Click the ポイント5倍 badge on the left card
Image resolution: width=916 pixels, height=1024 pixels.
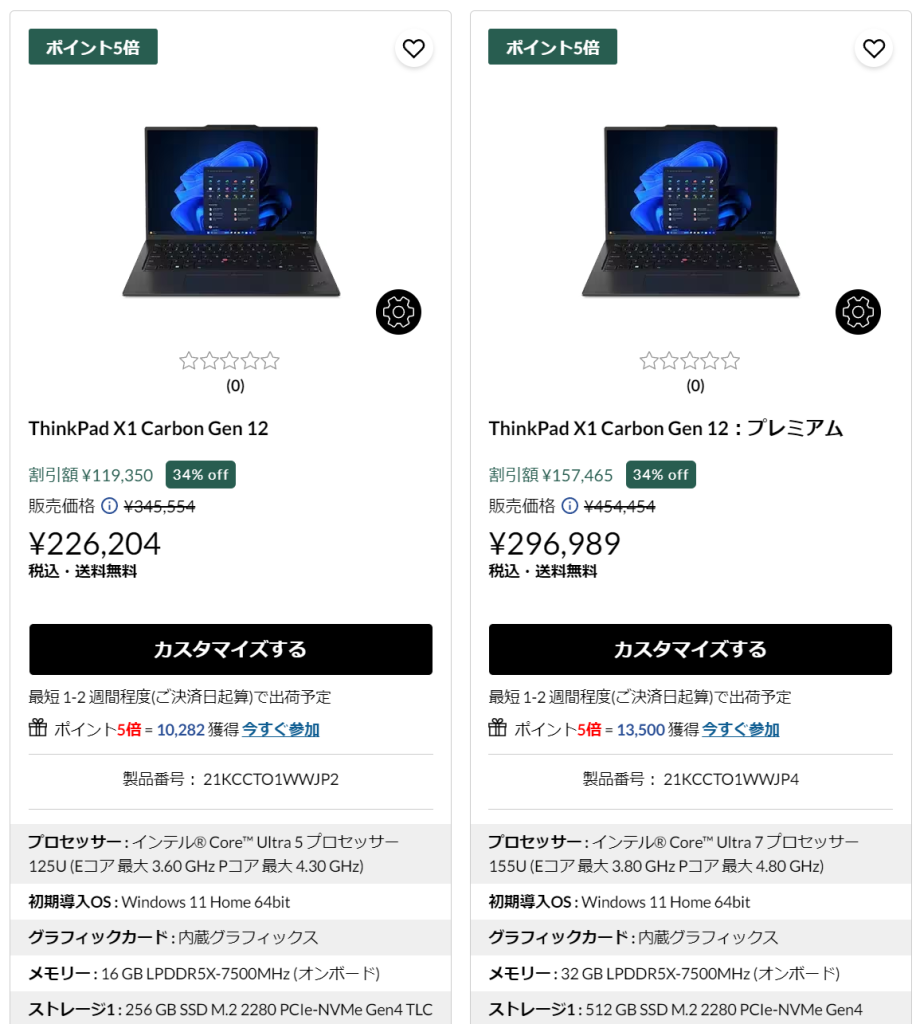pyautogui.click(x=93, y=47)
